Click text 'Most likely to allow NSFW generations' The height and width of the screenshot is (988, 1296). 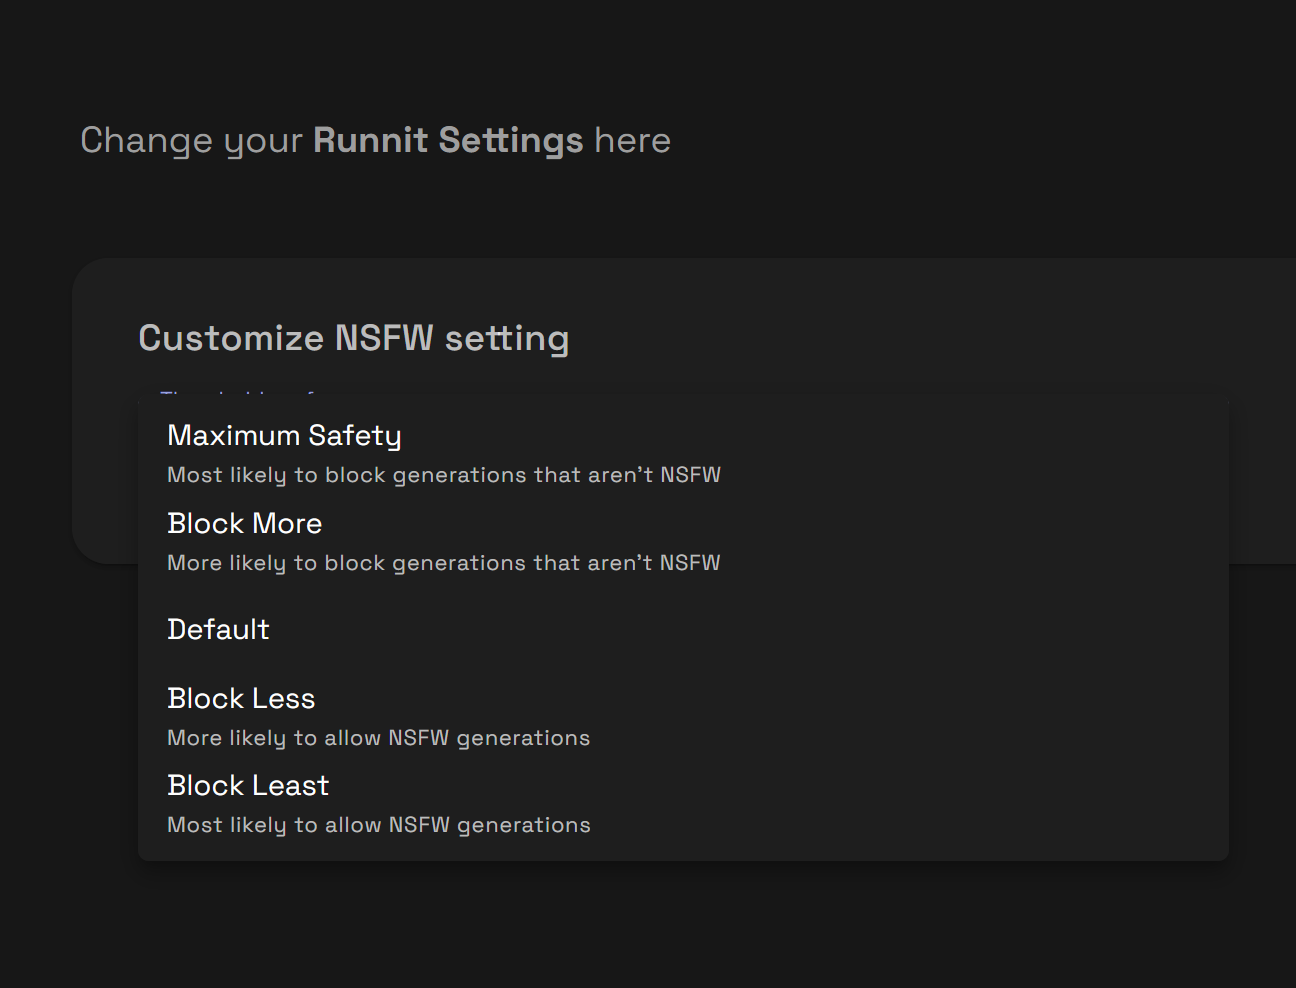click(378, 825)
